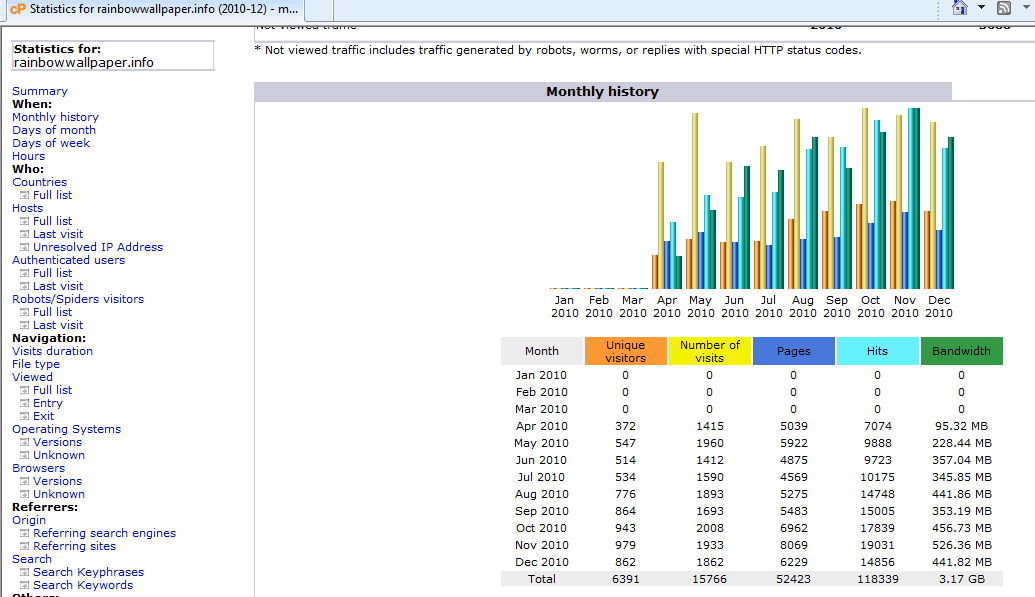Click the icon beside Referring search engines
Viewport: 1035px width, 597px height.
tap(24, 533)
